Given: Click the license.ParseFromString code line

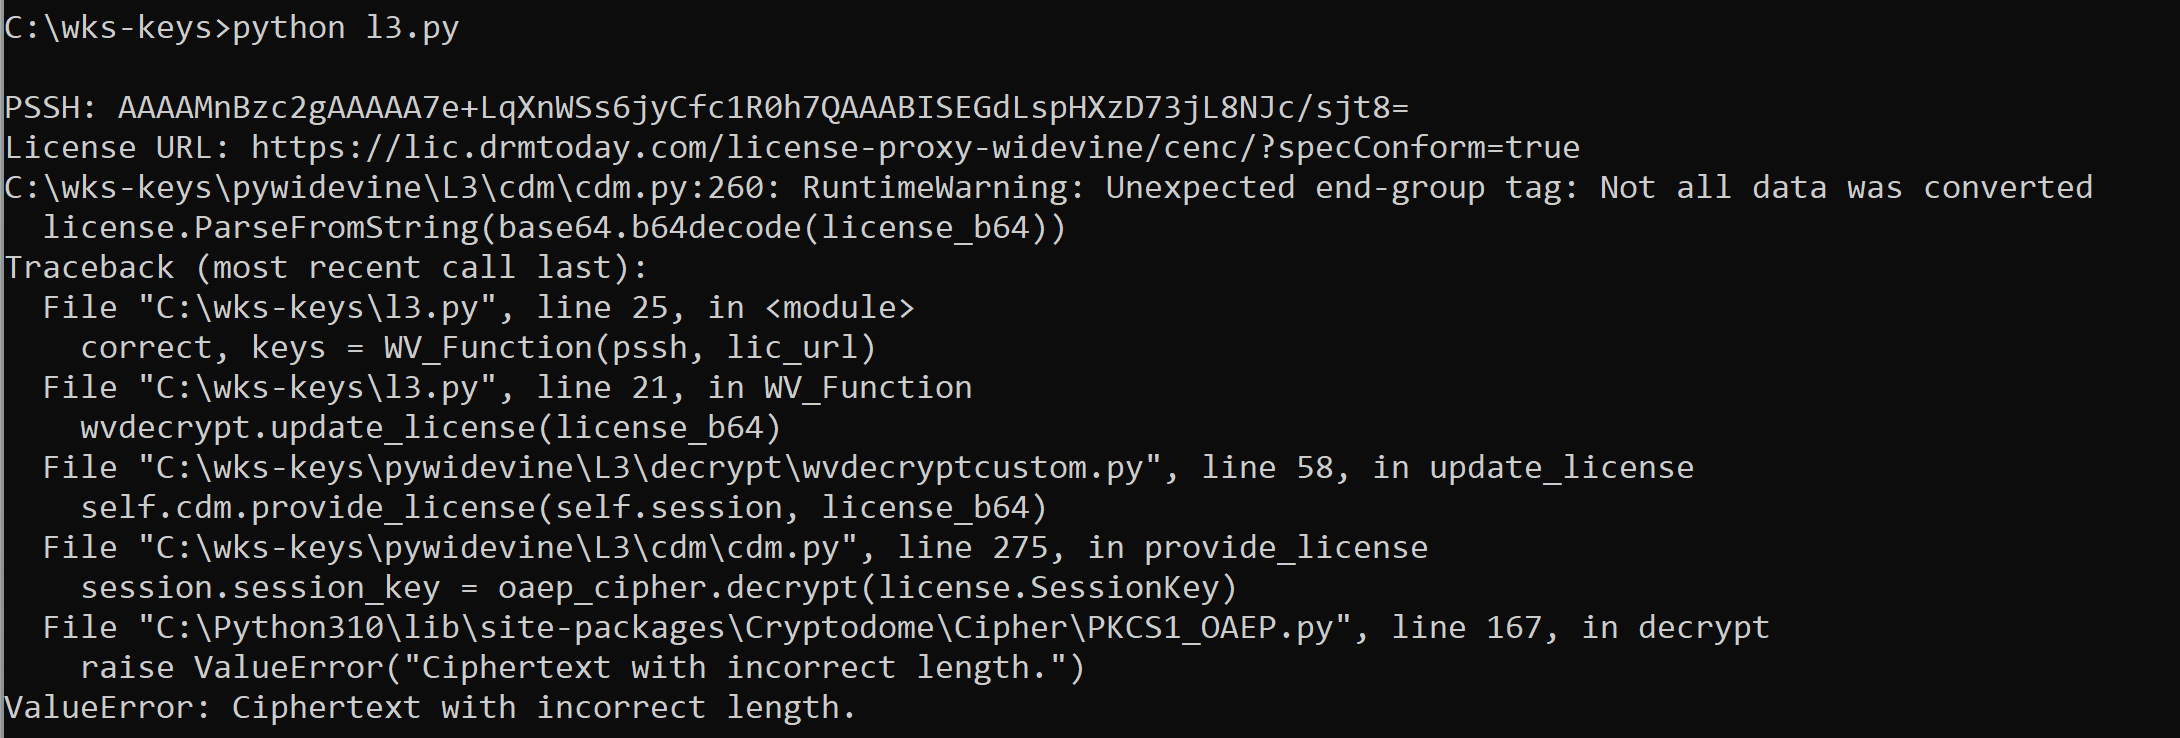Looking at the screenshot, I should [554, 228].
